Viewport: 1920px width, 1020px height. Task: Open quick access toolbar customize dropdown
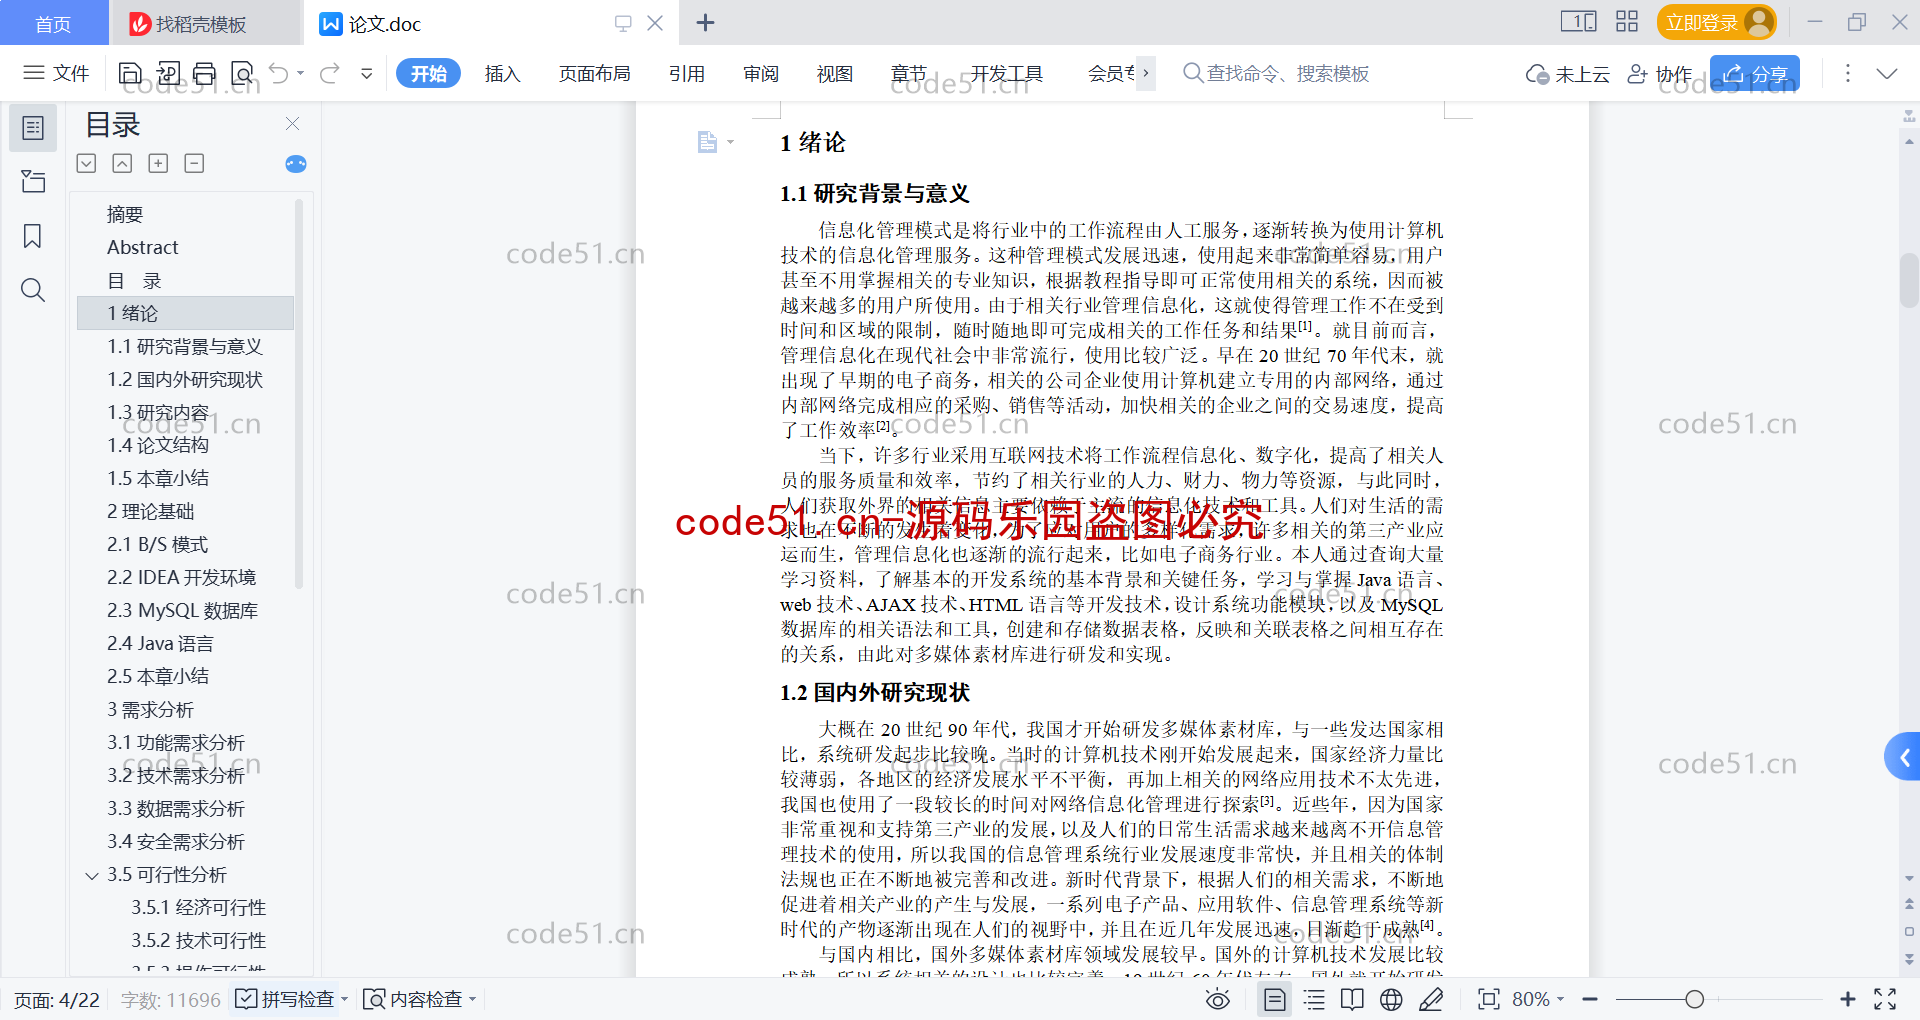(367, 73)
